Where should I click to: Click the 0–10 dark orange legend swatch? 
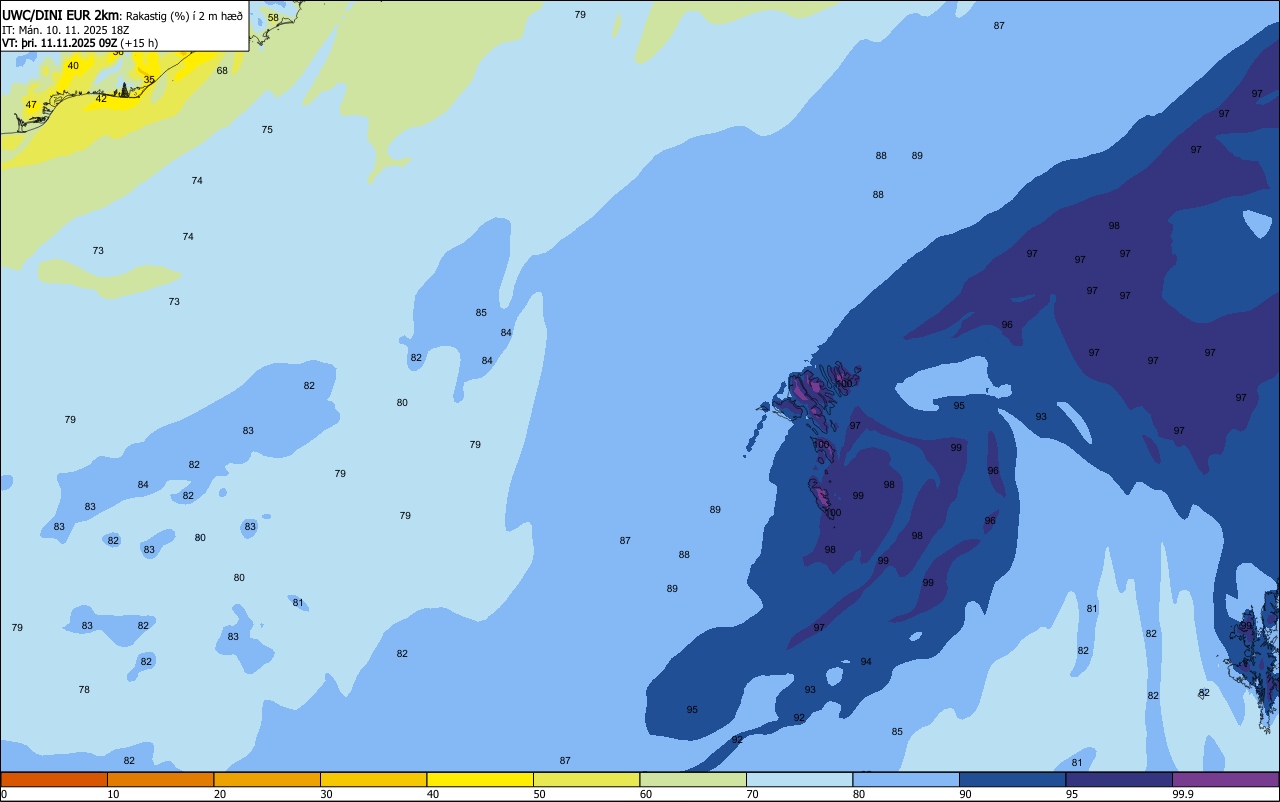click(54, 779)
